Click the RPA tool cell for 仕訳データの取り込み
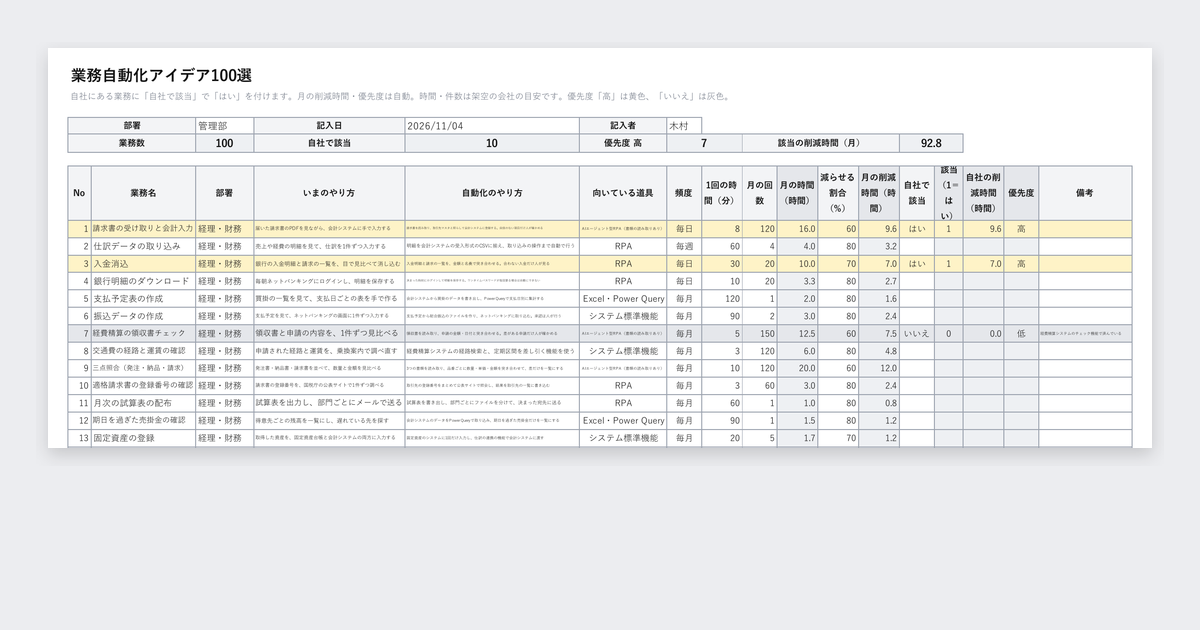Screen dimensions: 1200x630 pyautogui.click(x=623, y=246)
